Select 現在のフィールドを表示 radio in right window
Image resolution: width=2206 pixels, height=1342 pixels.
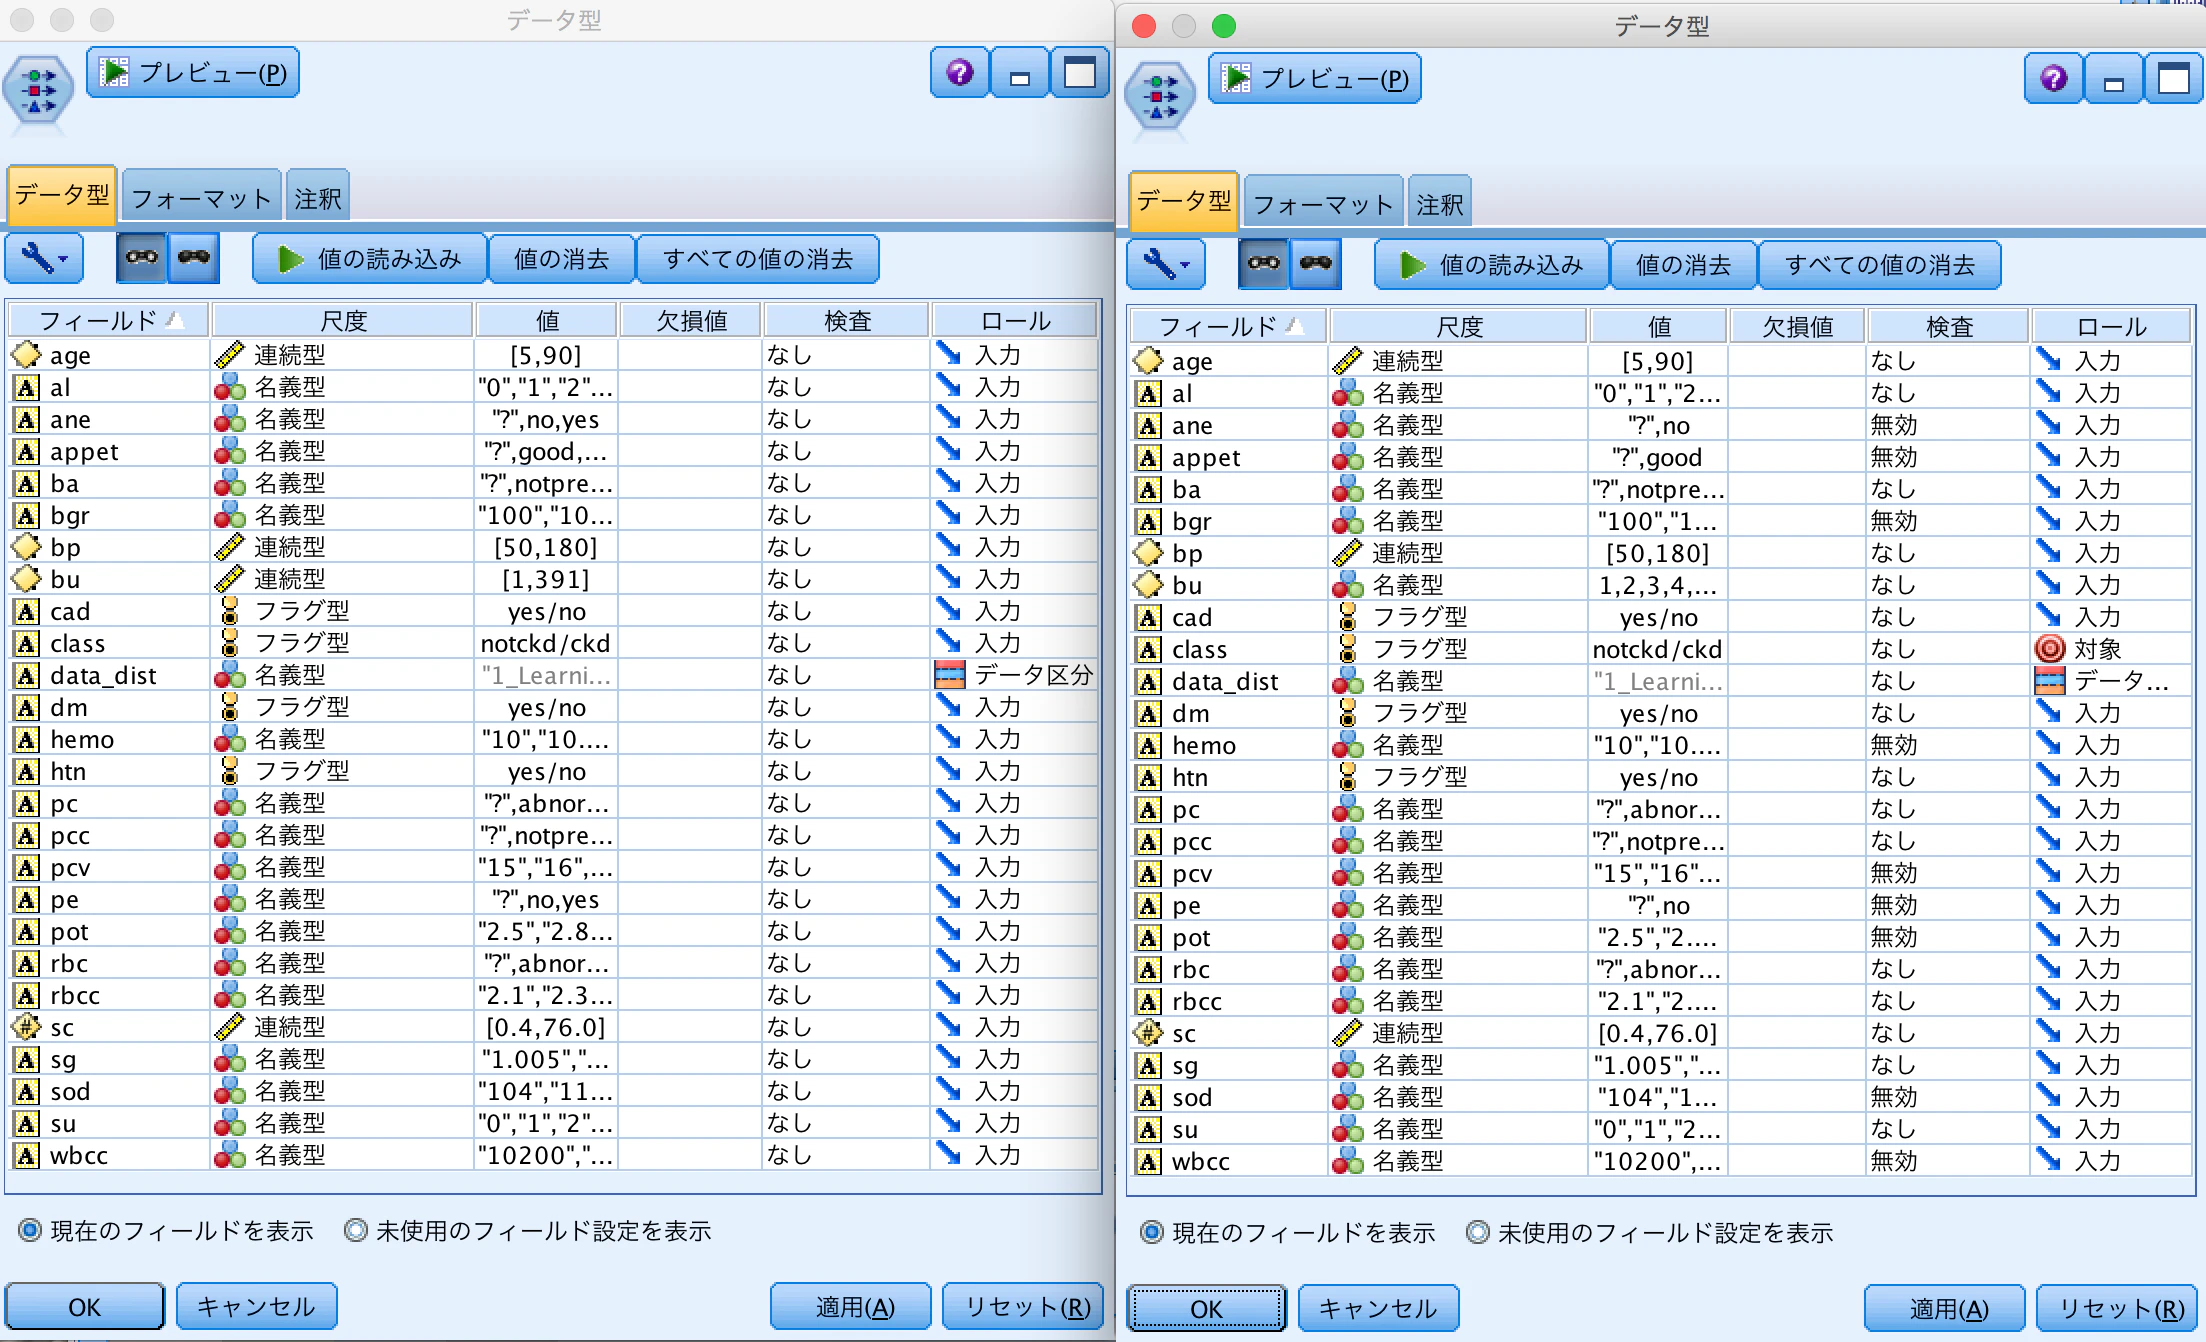[1152, 1232]
